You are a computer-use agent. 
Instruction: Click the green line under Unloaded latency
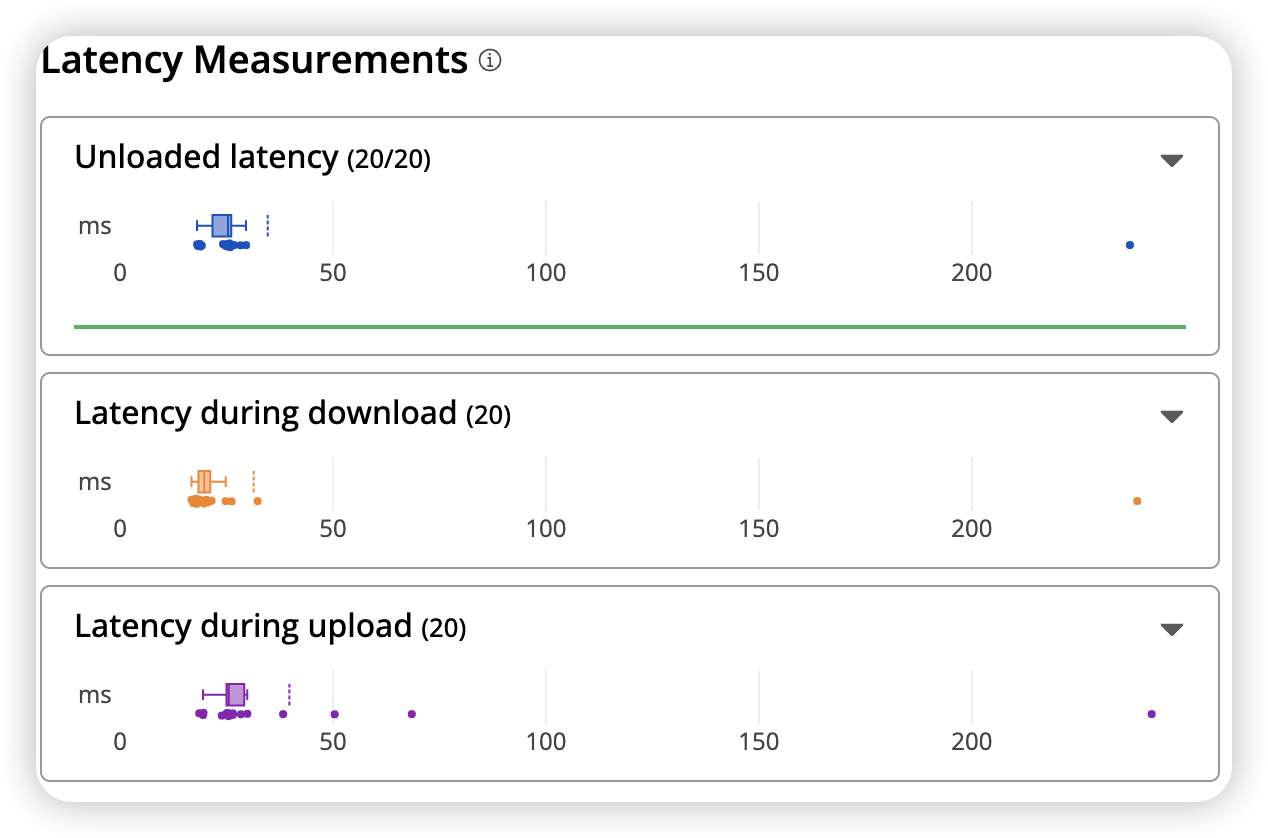point(630,326)
